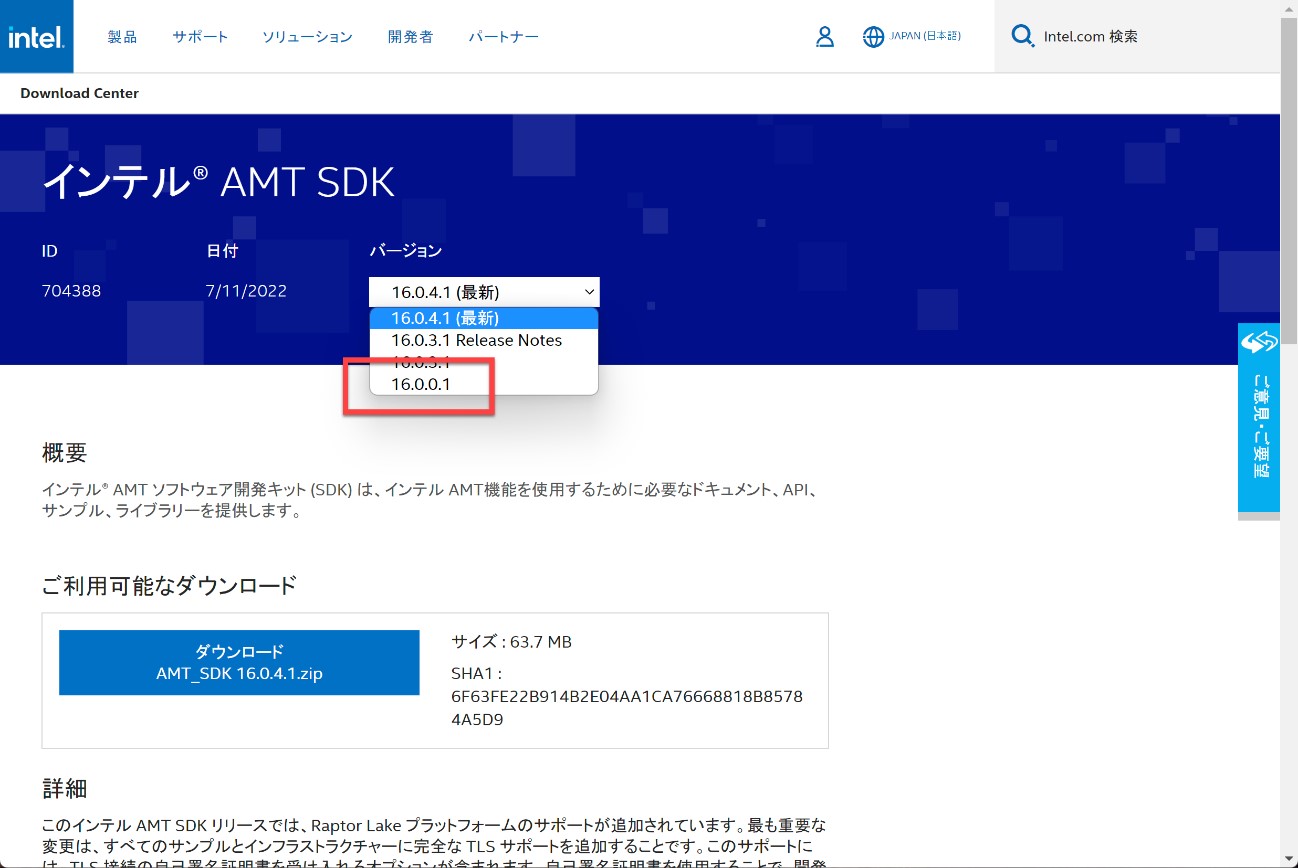The image size is (1298, 868).
Task: Open the ソリューション menu
Action: coord(307,37)
